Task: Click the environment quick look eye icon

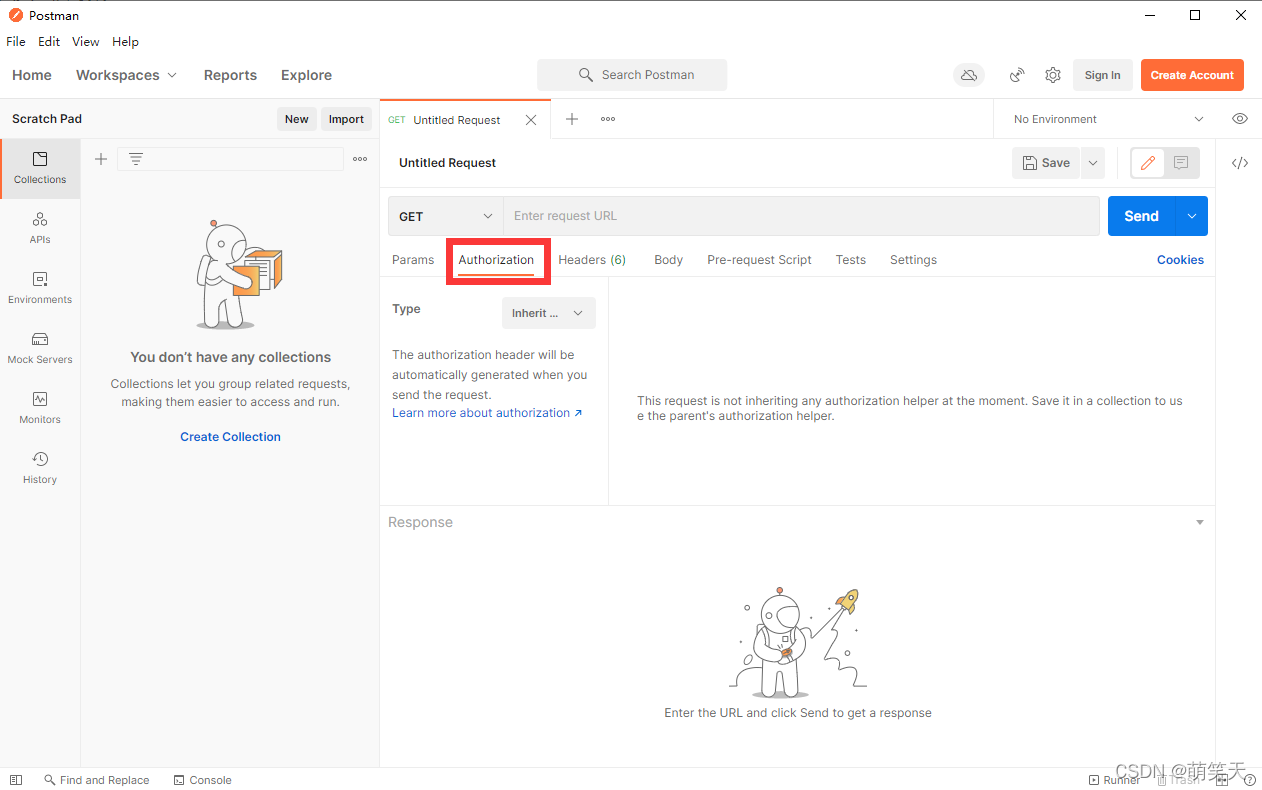Action: [x=1240, y=119]
